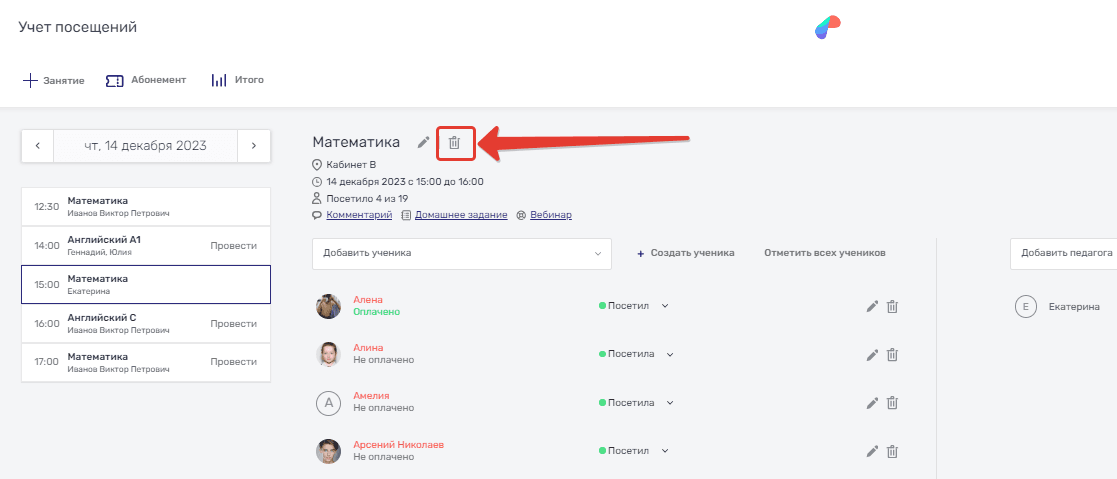Click the trash icon next to Математика title

[x=454, y=143]
